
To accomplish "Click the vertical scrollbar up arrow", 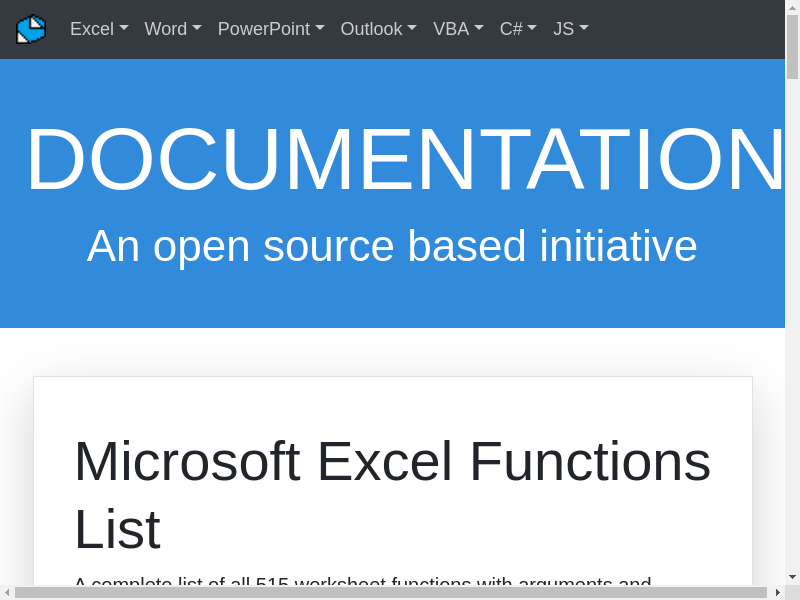I will (792, 7).
